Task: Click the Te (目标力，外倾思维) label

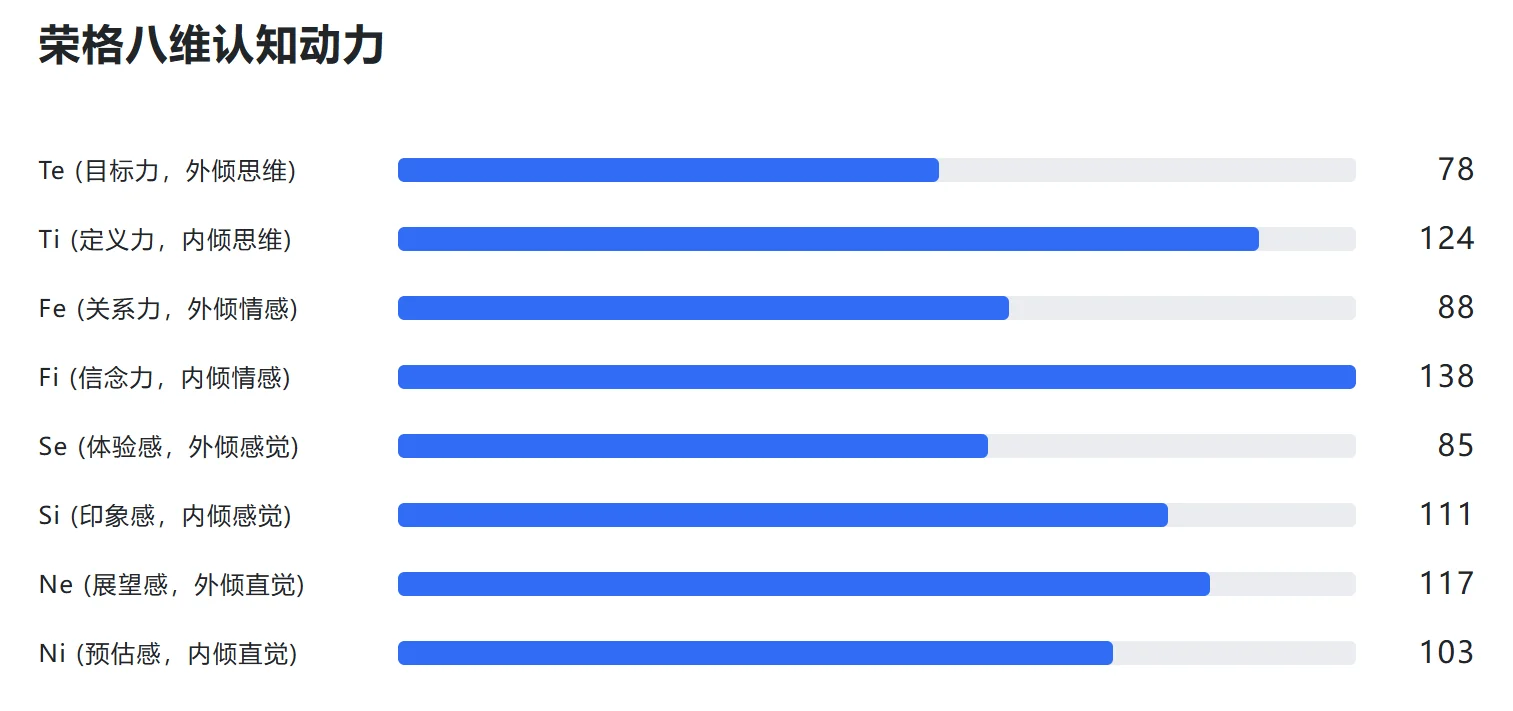Action: coord(167,171)
